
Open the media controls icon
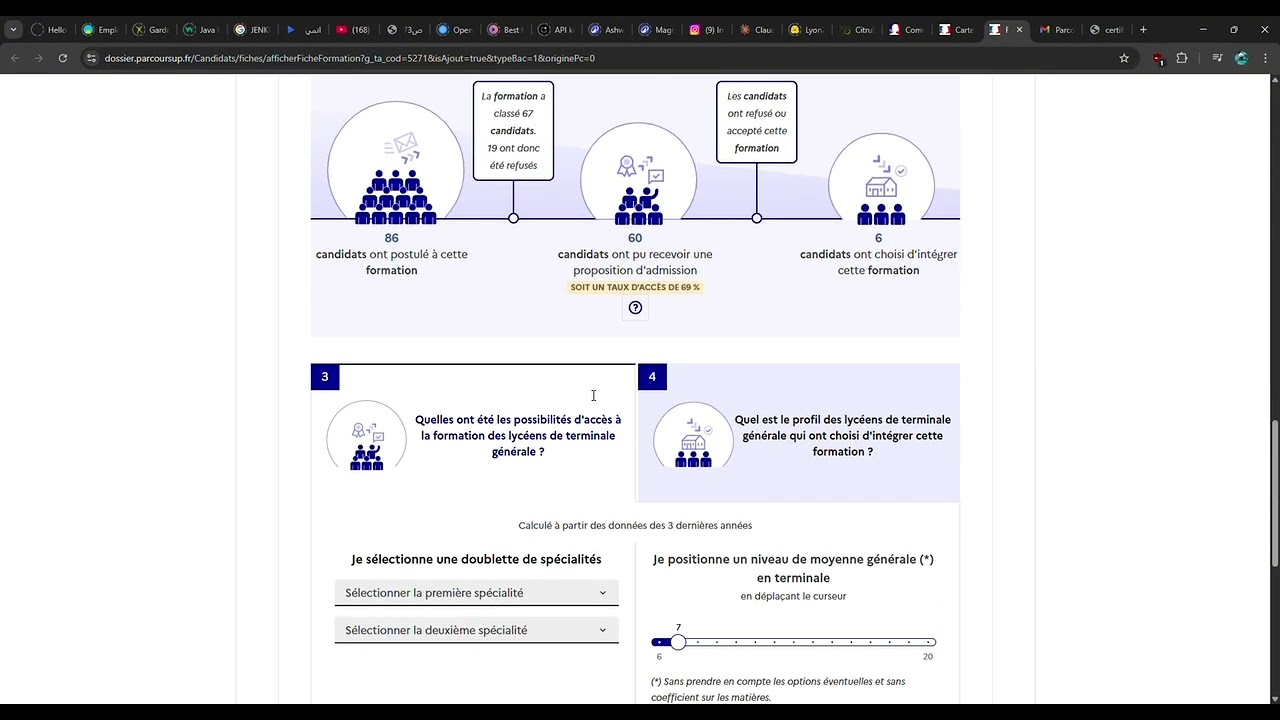point(1217,58)
